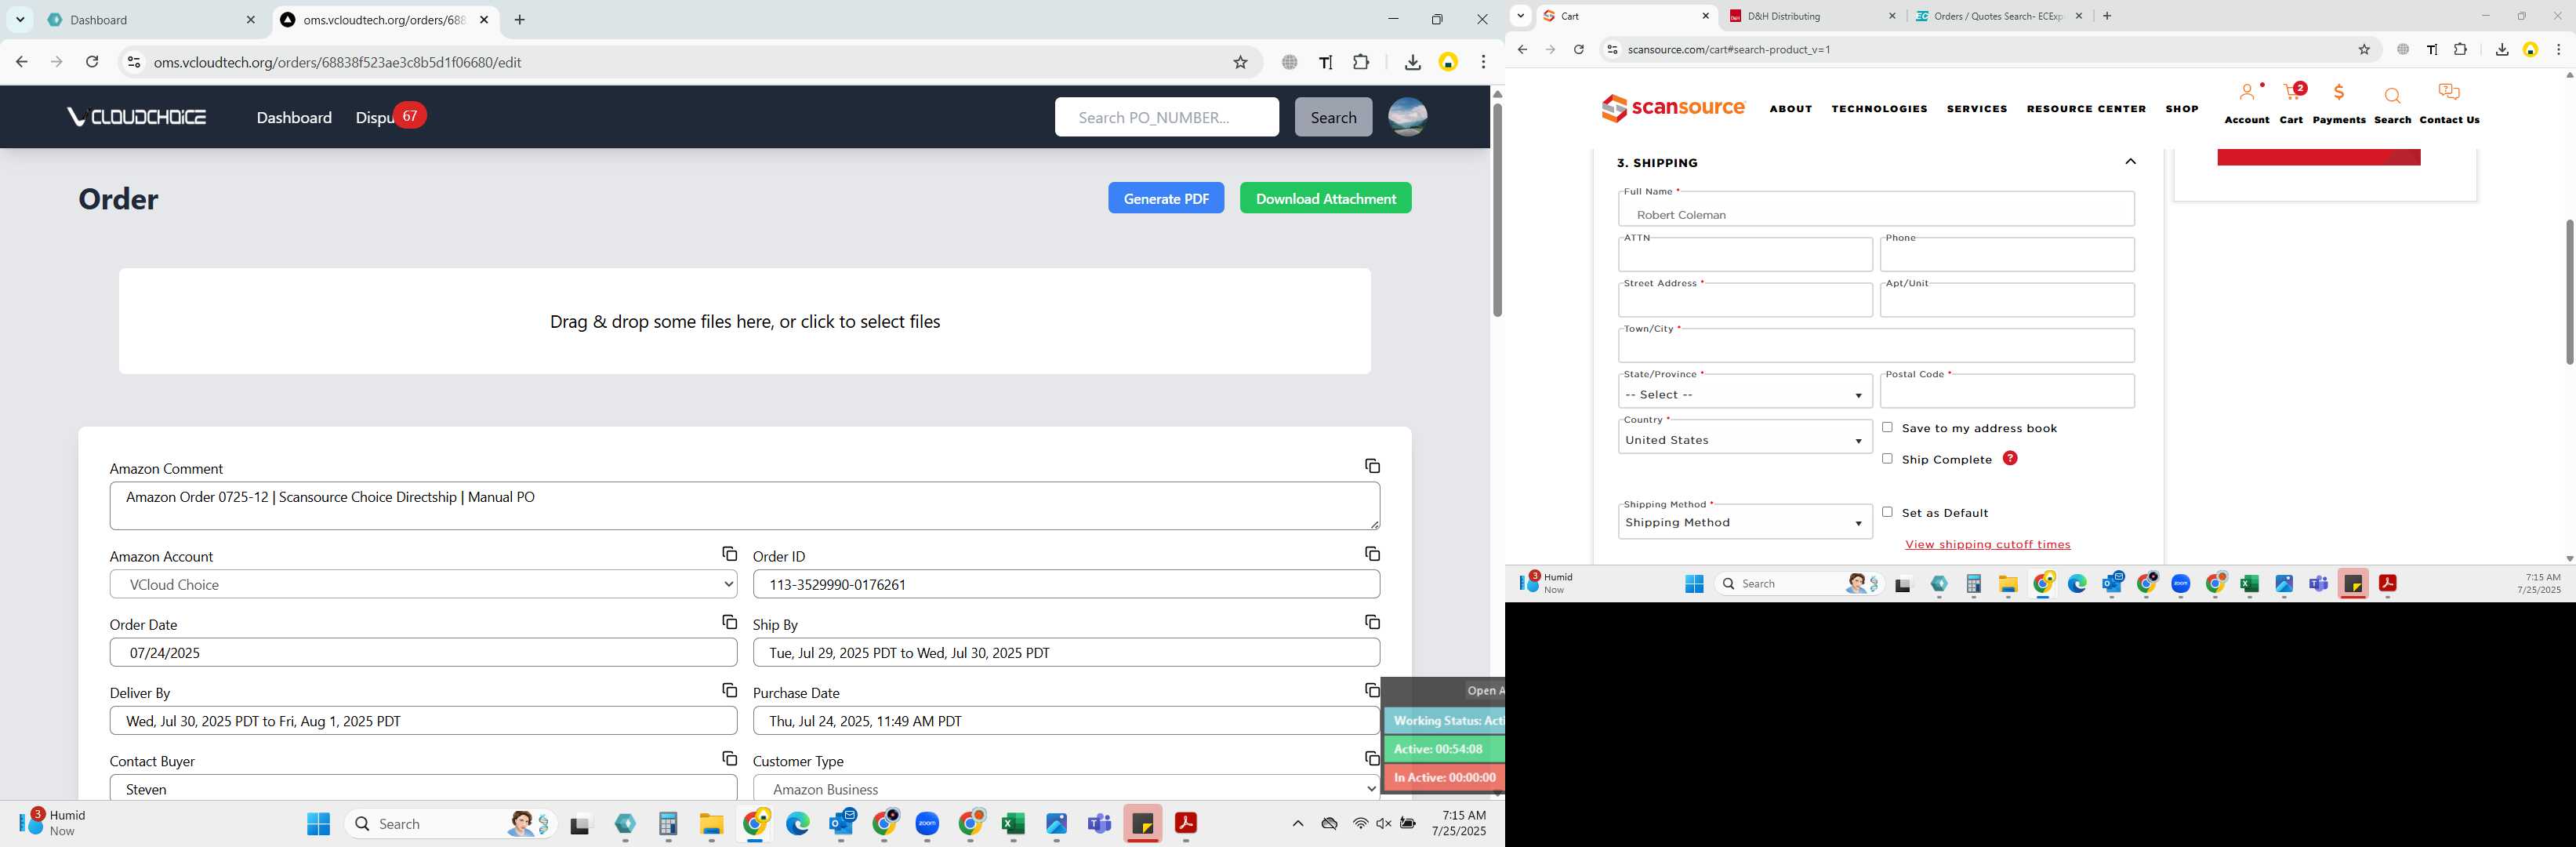
Task: Focus the Search PO_NUMBER input
Action: click(1166, 117)
